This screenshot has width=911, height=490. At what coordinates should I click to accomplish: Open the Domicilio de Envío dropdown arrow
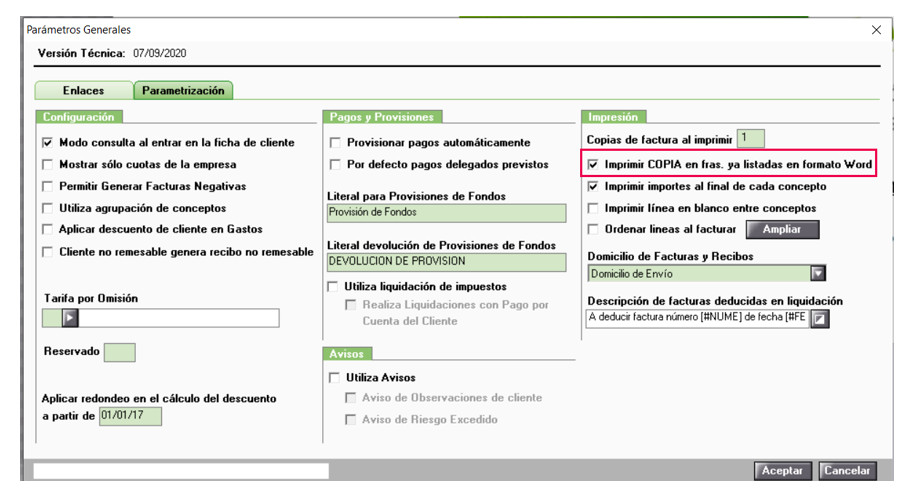coord(818,273)
